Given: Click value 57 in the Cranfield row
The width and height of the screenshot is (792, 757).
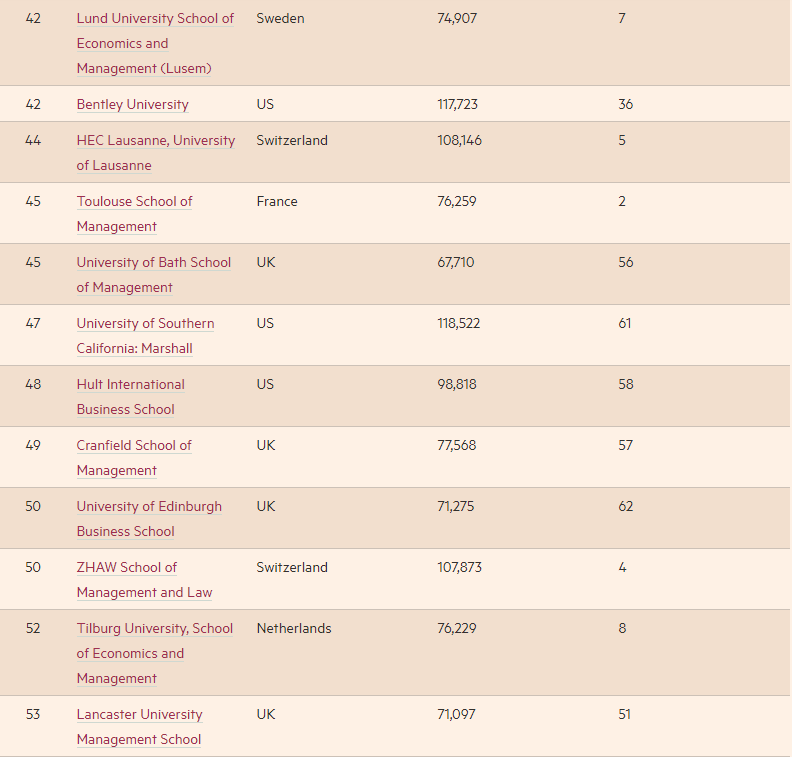Looking at the screenshot, I should (626, 446).
